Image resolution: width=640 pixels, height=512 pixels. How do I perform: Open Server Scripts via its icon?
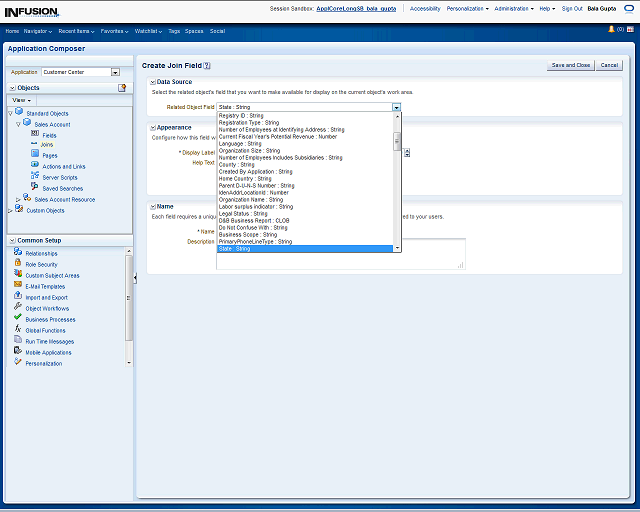(35, 177)
